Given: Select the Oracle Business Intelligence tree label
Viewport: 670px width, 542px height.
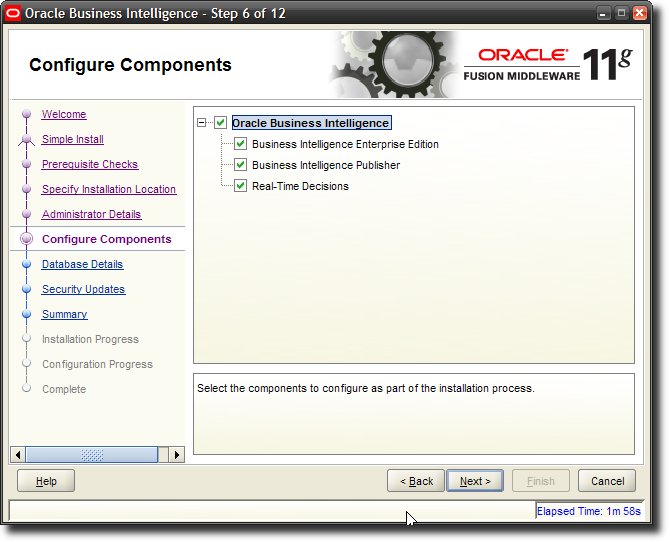Looking at the screenshot, I should 311,123.
